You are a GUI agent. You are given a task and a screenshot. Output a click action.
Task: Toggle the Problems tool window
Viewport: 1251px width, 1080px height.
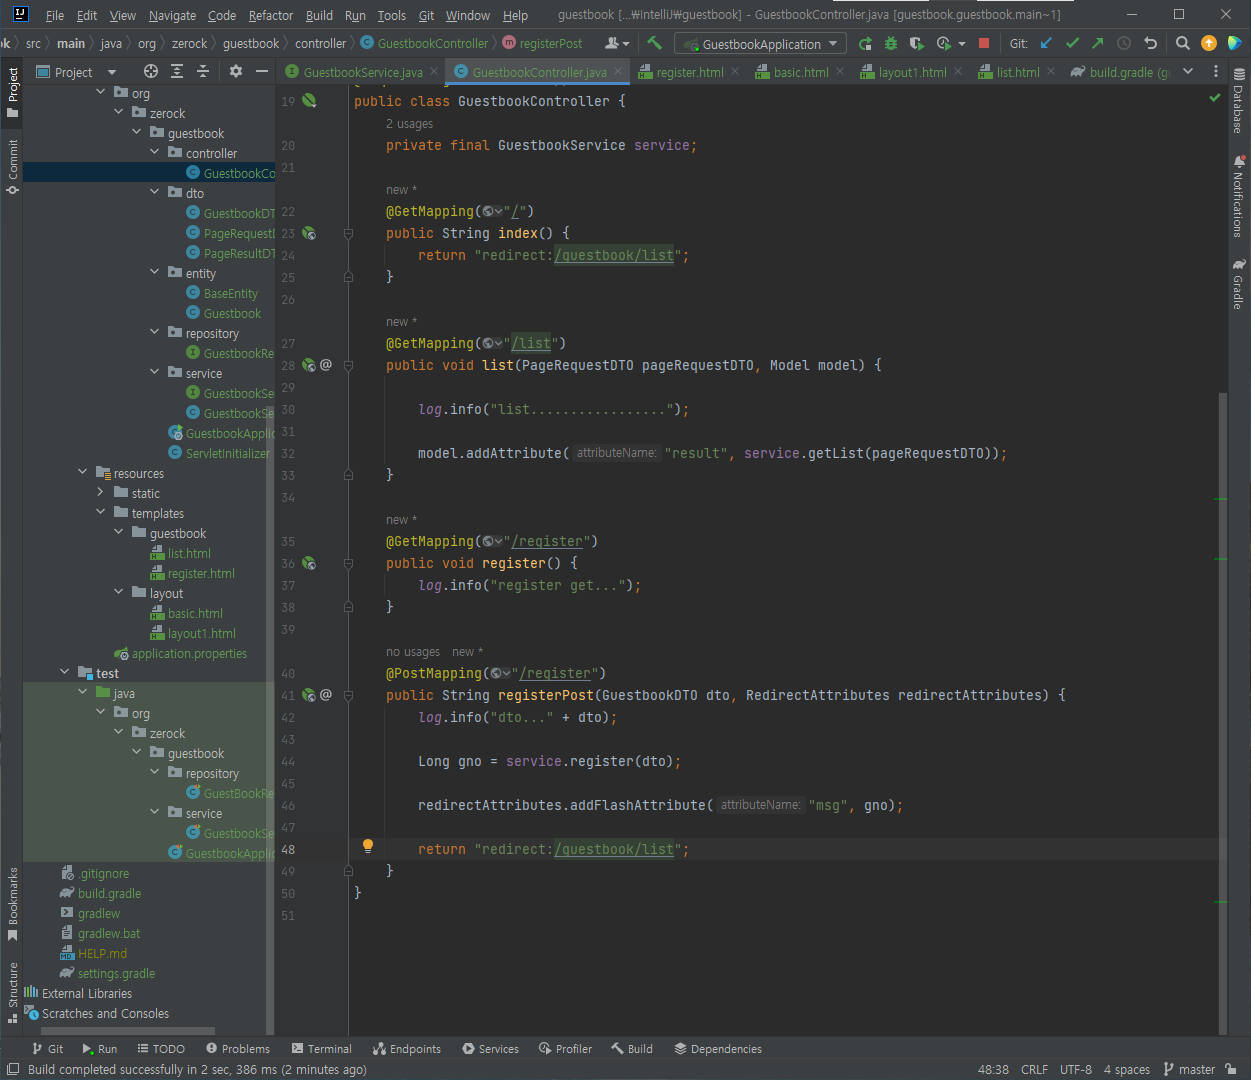point(238,1049)
